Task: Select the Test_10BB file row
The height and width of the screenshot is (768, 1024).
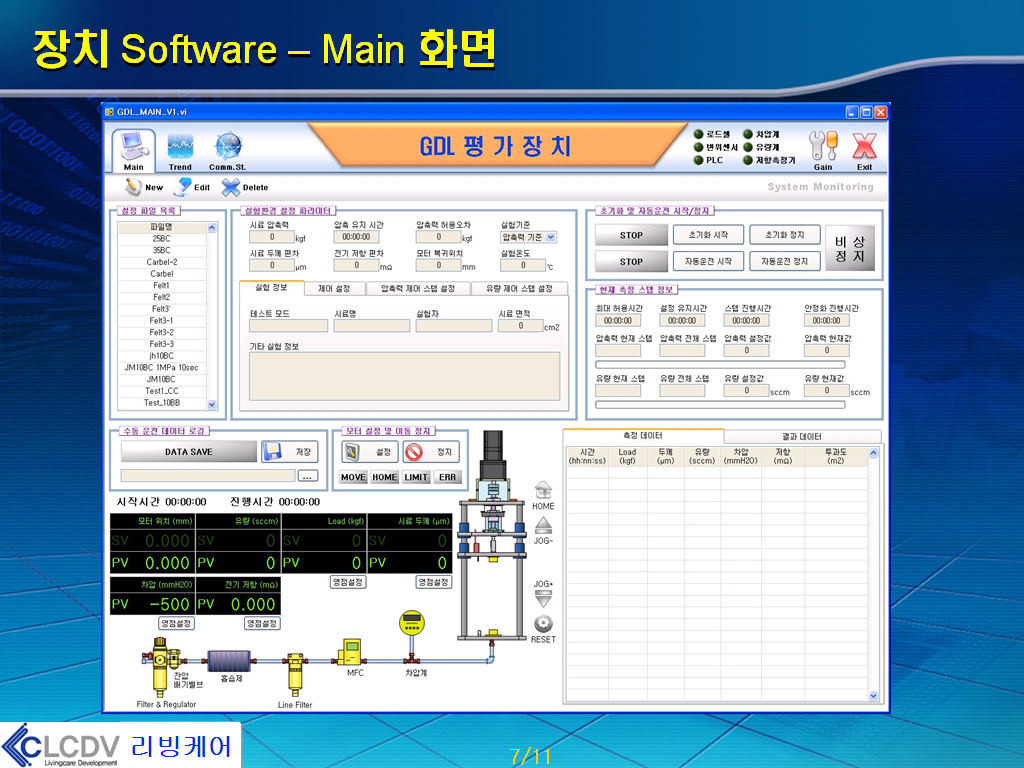Action: (x=162, y=404)
